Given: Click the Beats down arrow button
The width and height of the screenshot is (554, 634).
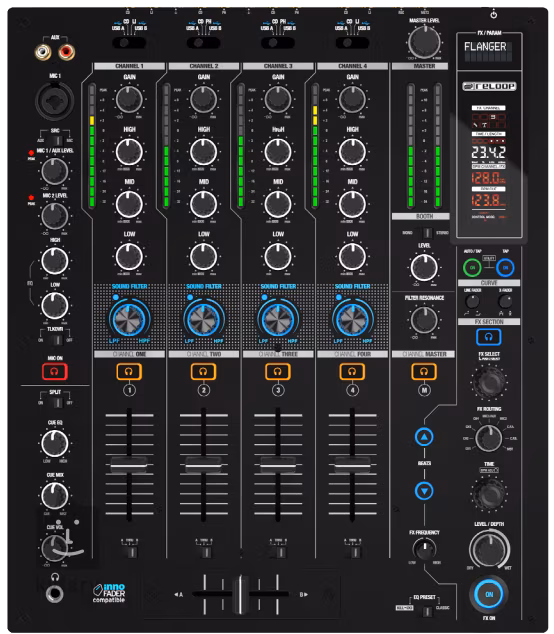Looking at the screenshot, I should (x=424, y=491).
